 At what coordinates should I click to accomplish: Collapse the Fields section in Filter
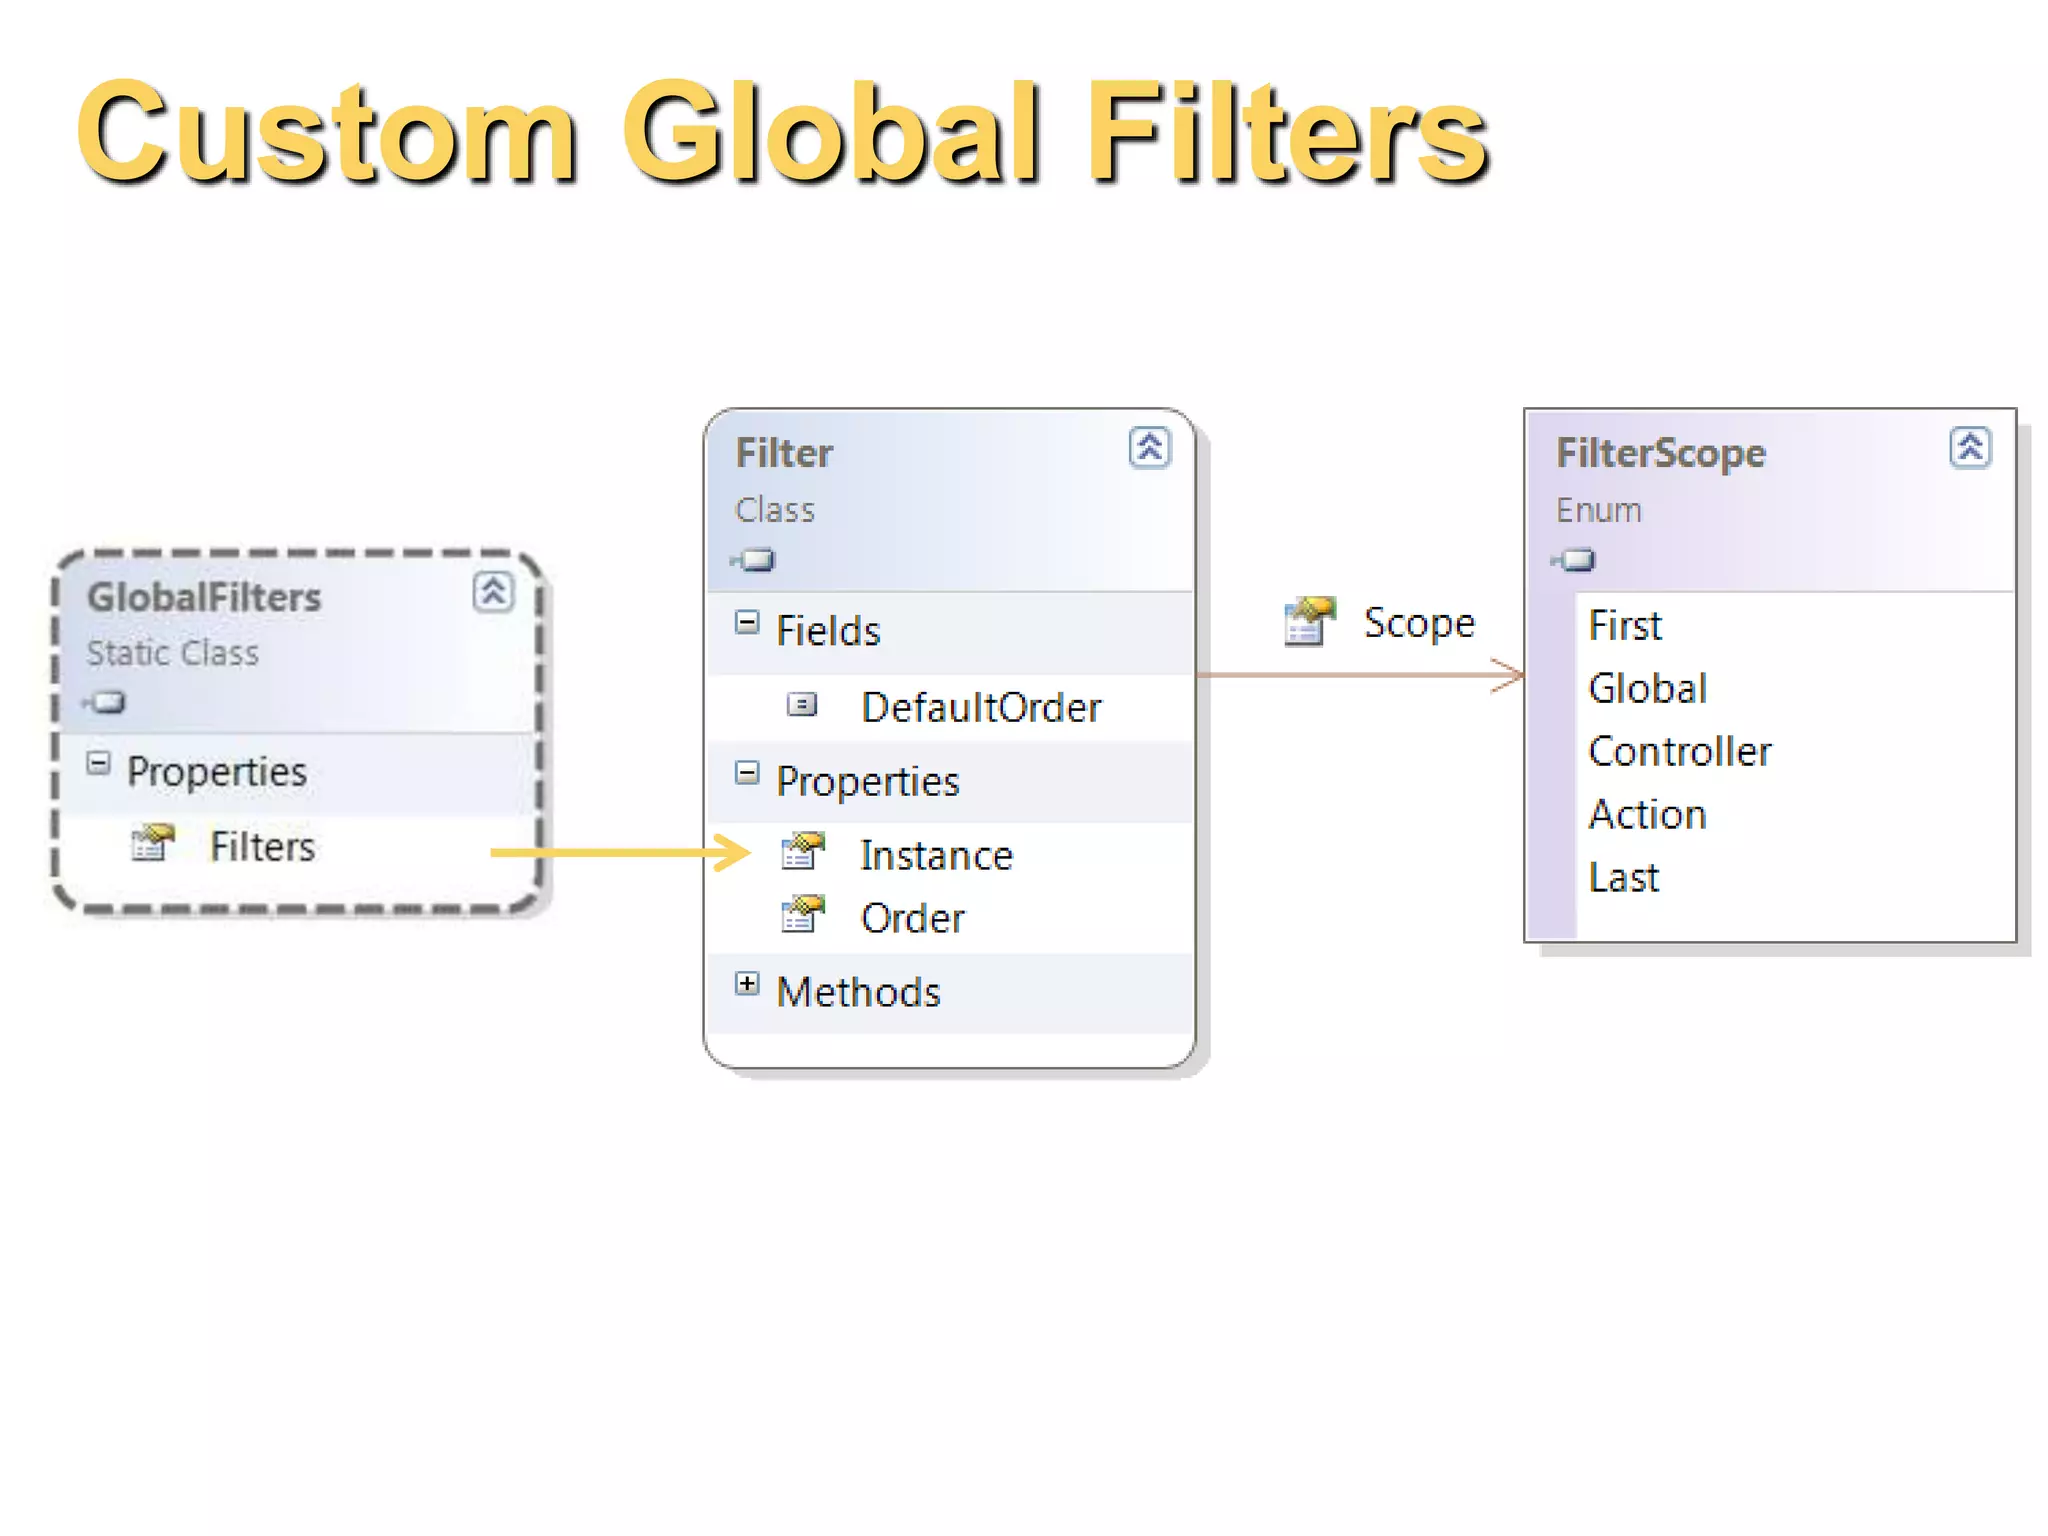point(747,623)
